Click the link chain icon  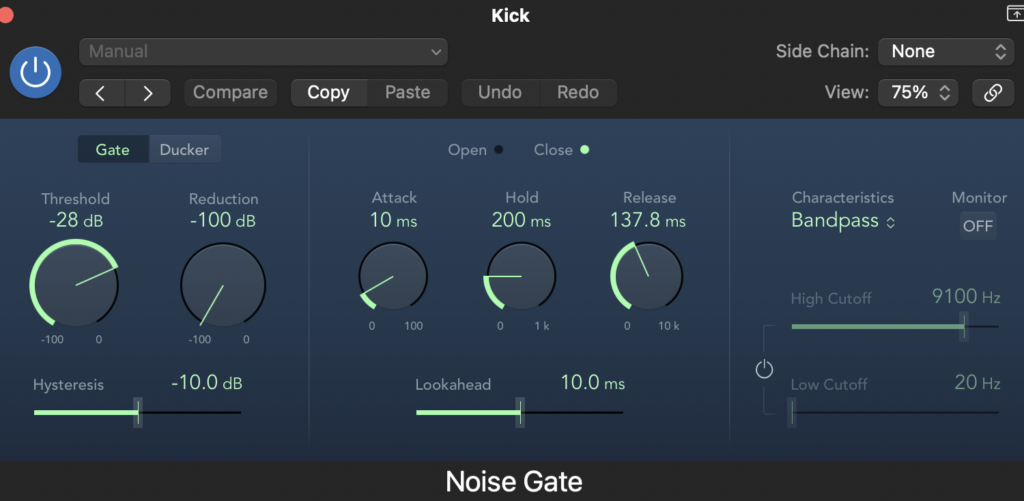point(992,93)
